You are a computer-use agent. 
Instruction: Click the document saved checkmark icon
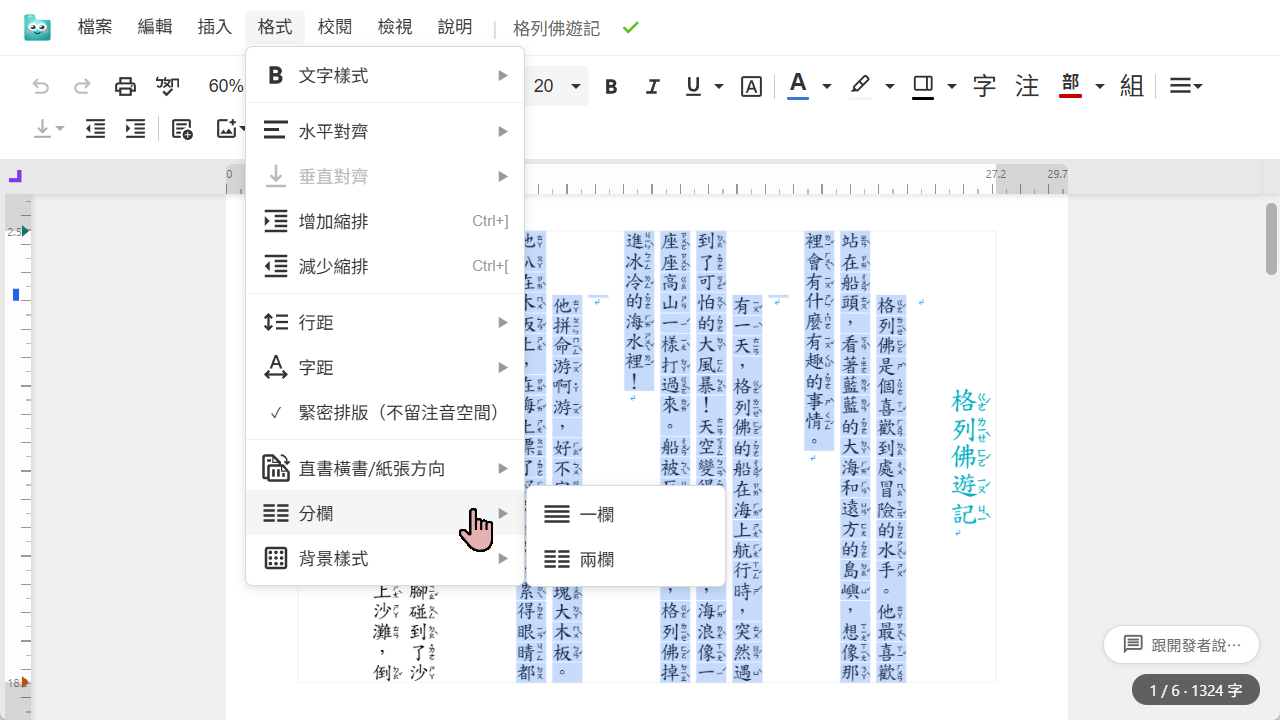[x=630, y=28]
